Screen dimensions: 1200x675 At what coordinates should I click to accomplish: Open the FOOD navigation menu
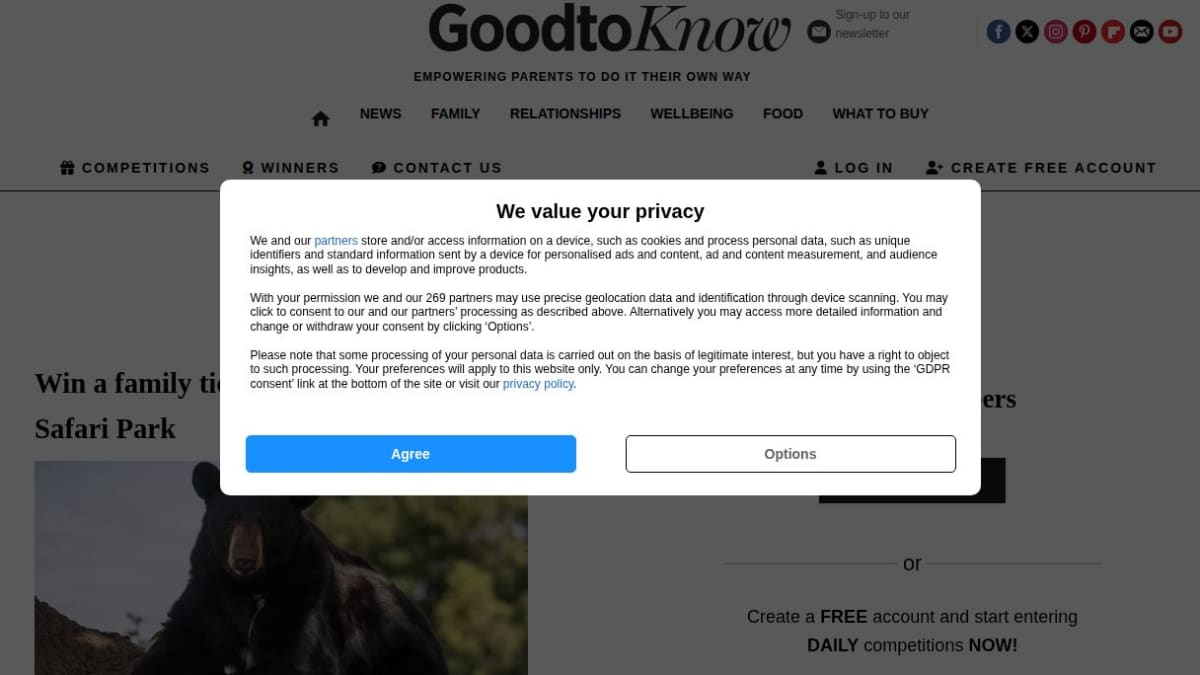(x=783, y=114)
